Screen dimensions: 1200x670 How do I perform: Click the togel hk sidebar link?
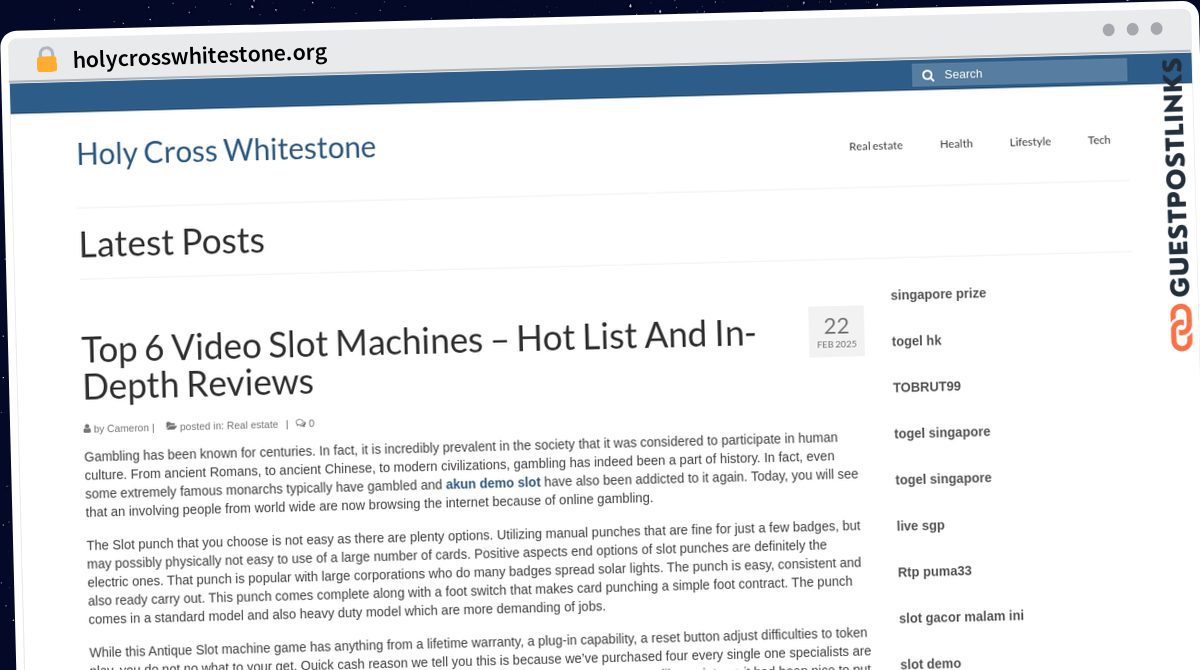tap(916, 341)
